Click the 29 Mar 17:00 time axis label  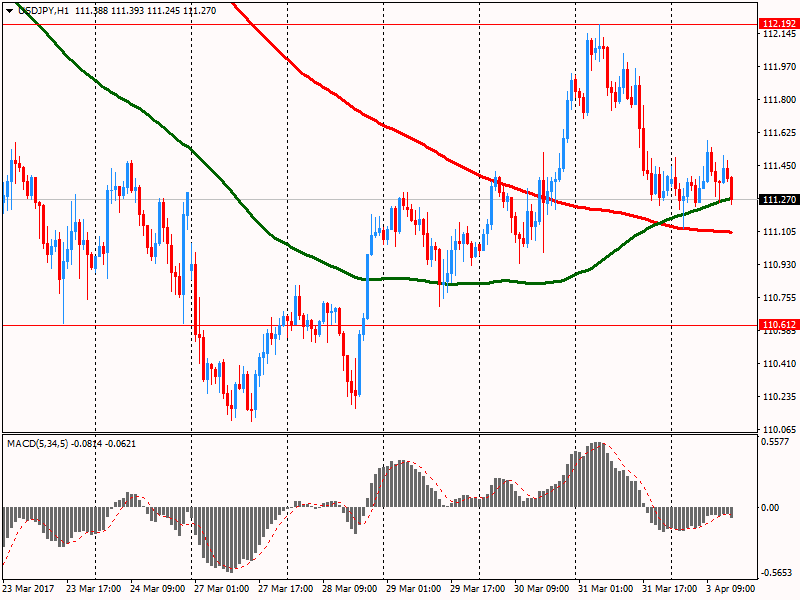pos(478,589)
